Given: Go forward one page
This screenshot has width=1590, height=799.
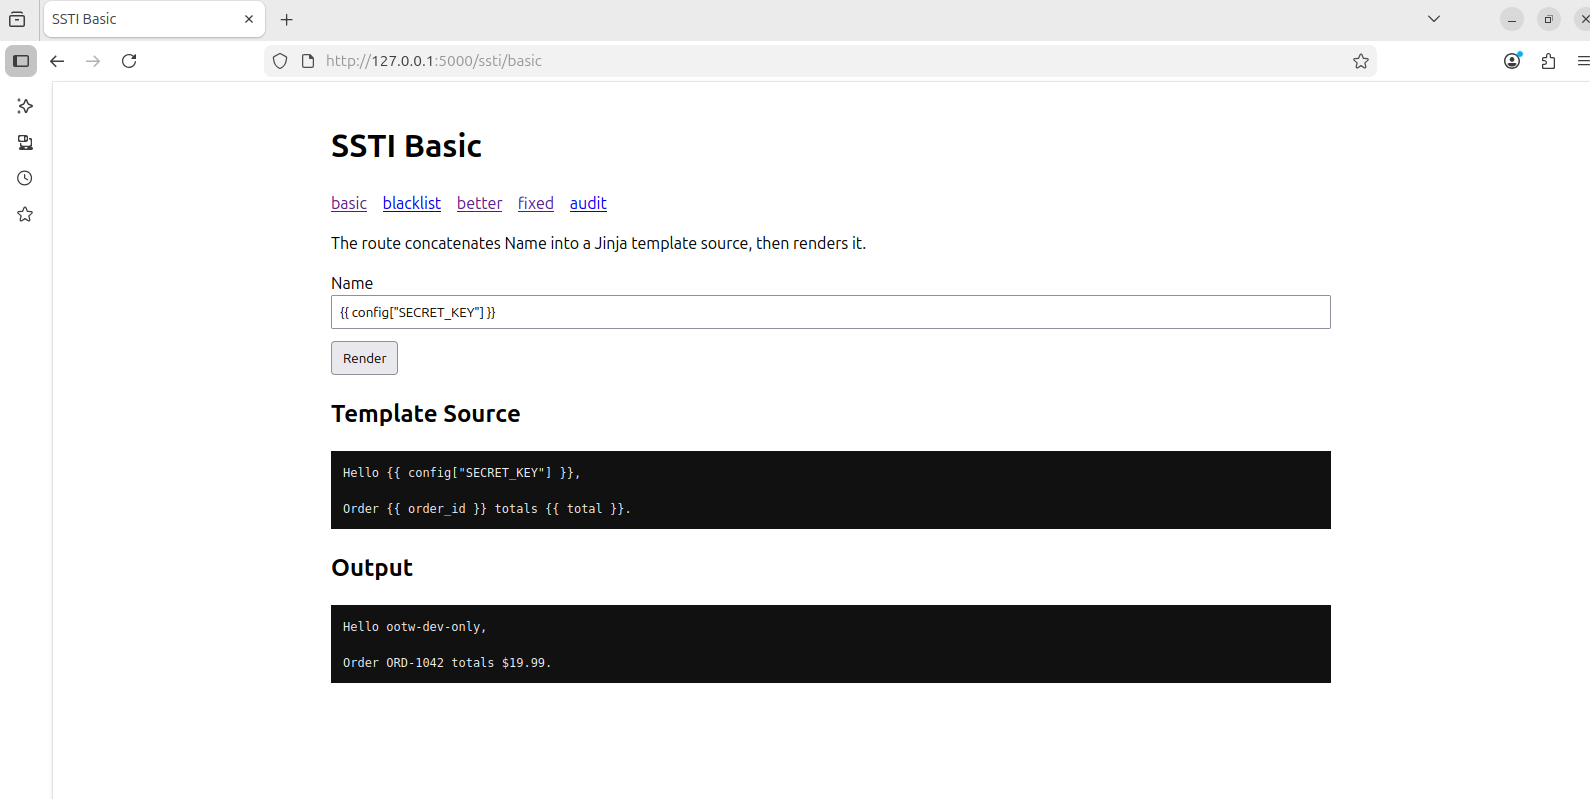Looking at the screenshot, I should pos(93,61).
